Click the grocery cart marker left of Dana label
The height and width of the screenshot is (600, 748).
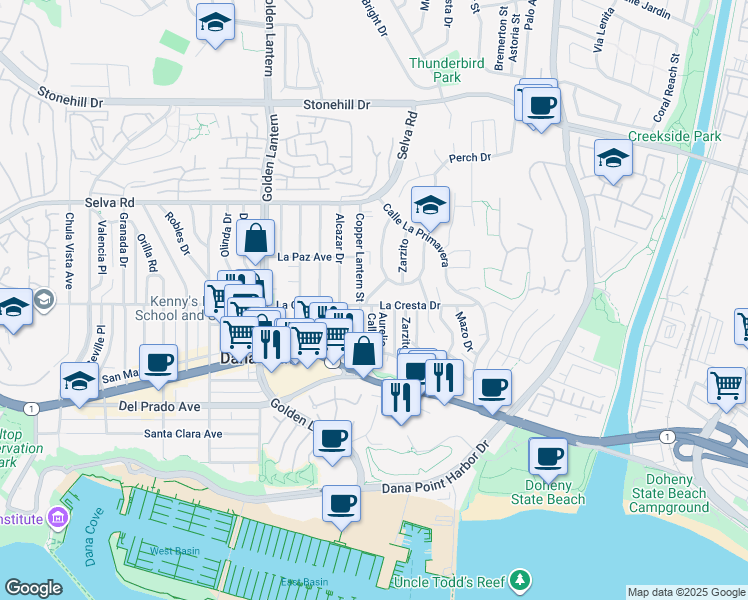point(240,336)
